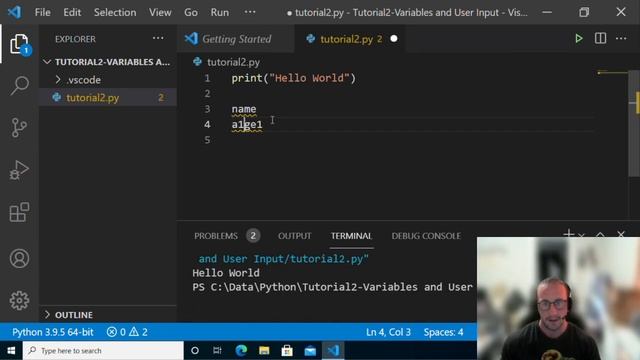Run the Python file with play button
This screenshot has height=360, width=640.
(578, 39)
